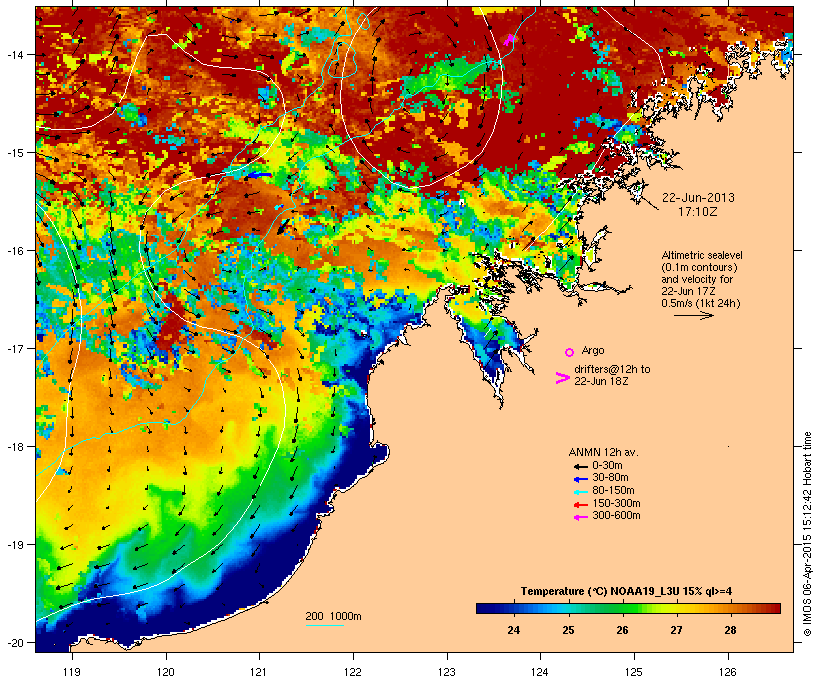Click the 22-Jun-2013 date label
The image size is (820, 680).
pyautogui.click(x=698, y=198)
